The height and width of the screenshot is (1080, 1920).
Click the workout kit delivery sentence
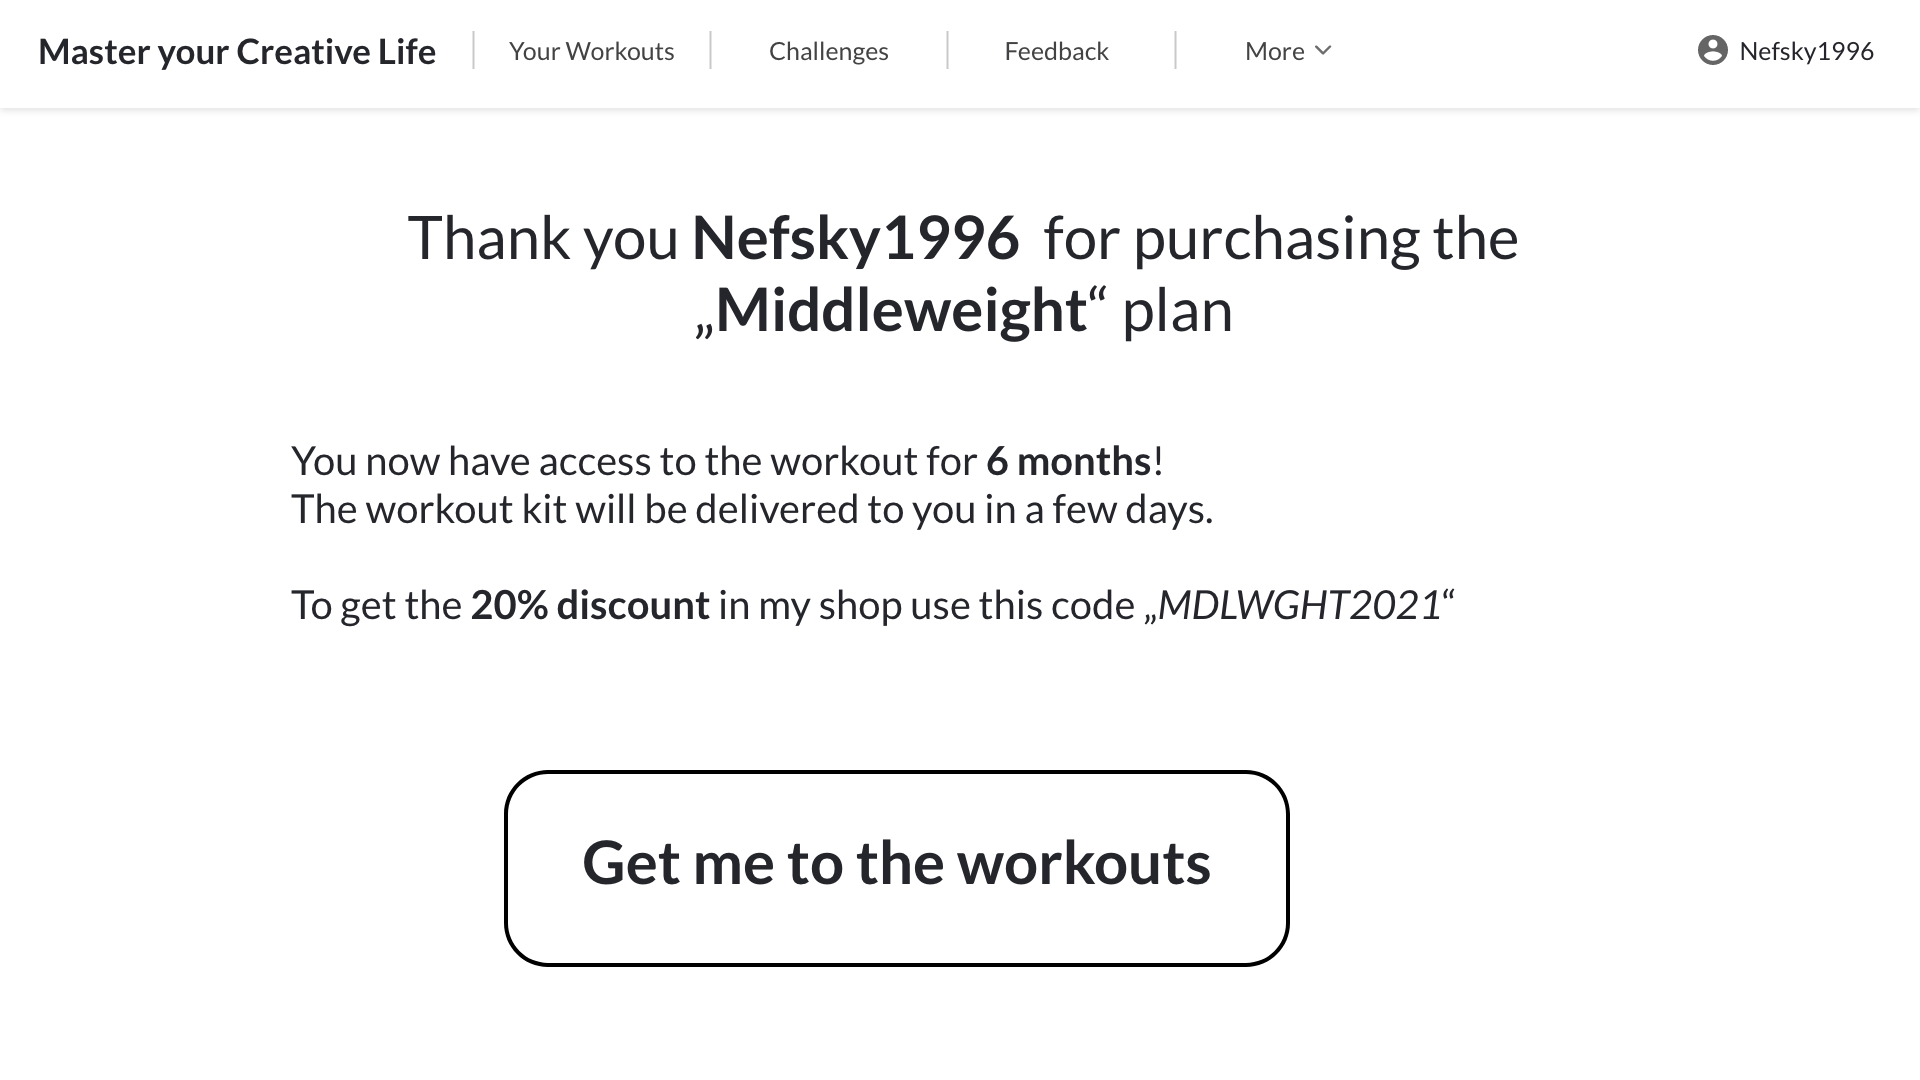pyautogui.click(x=752, y=509)
